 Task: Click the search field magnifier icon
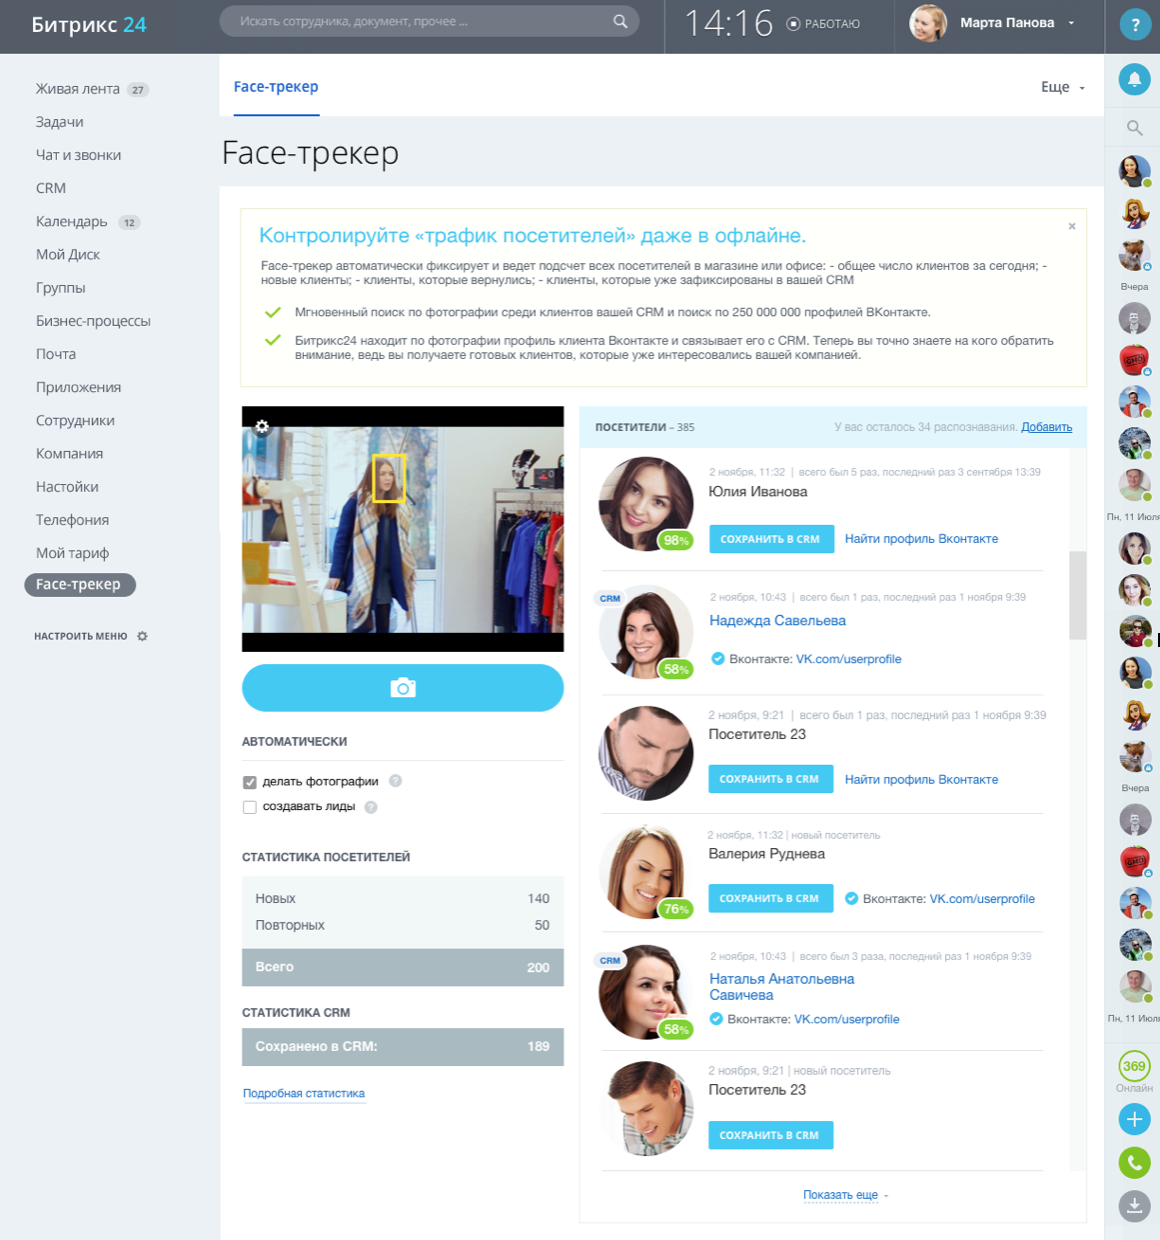click(620, 21)
